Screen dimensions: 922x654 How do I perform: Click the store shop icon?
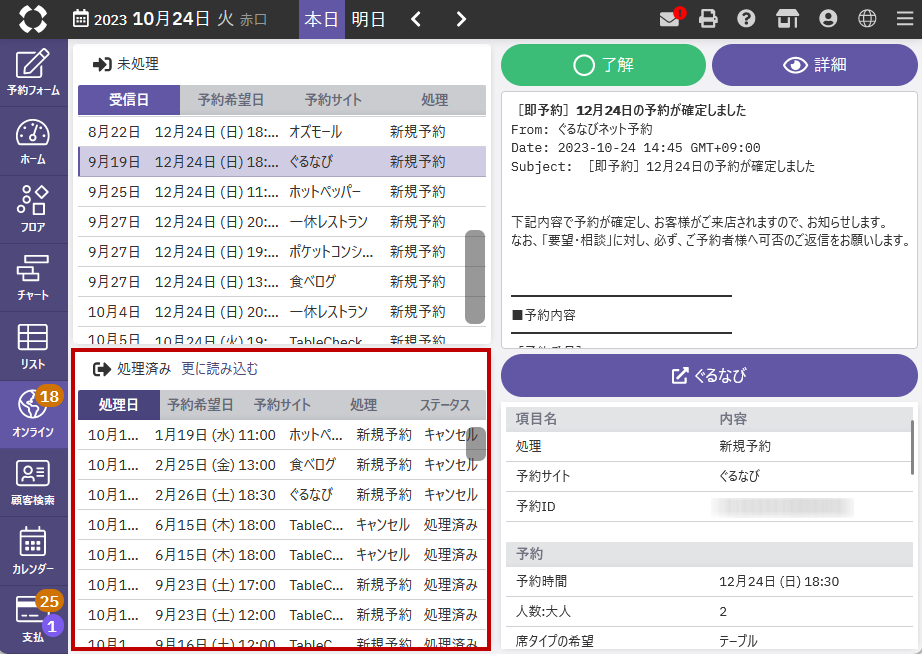[788, 19]
